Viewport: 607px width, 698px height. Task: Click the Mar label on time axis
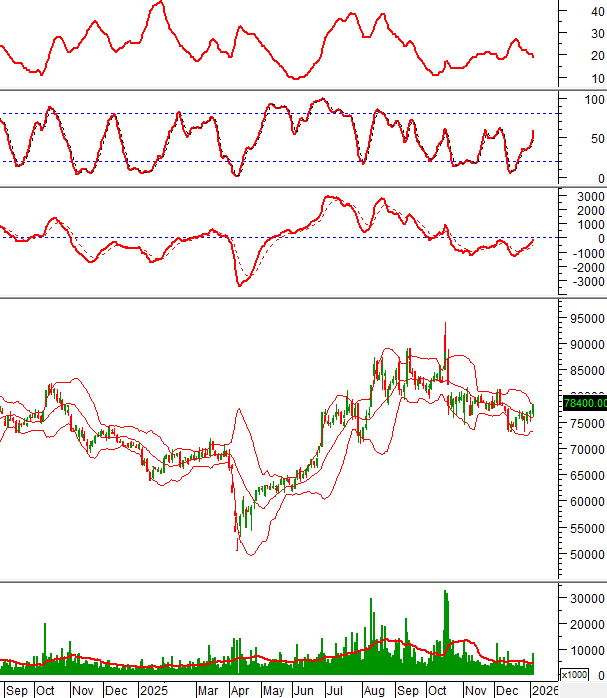point(208,690)
